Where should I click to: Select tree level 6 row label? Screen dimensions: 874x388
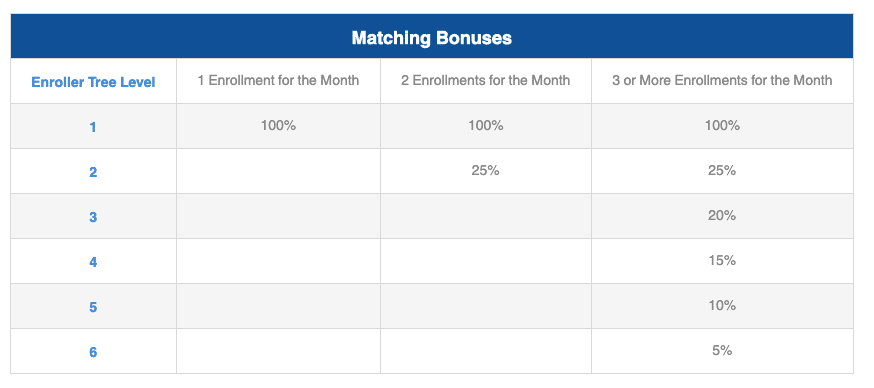pyautogui.click(x=93, y=352)
